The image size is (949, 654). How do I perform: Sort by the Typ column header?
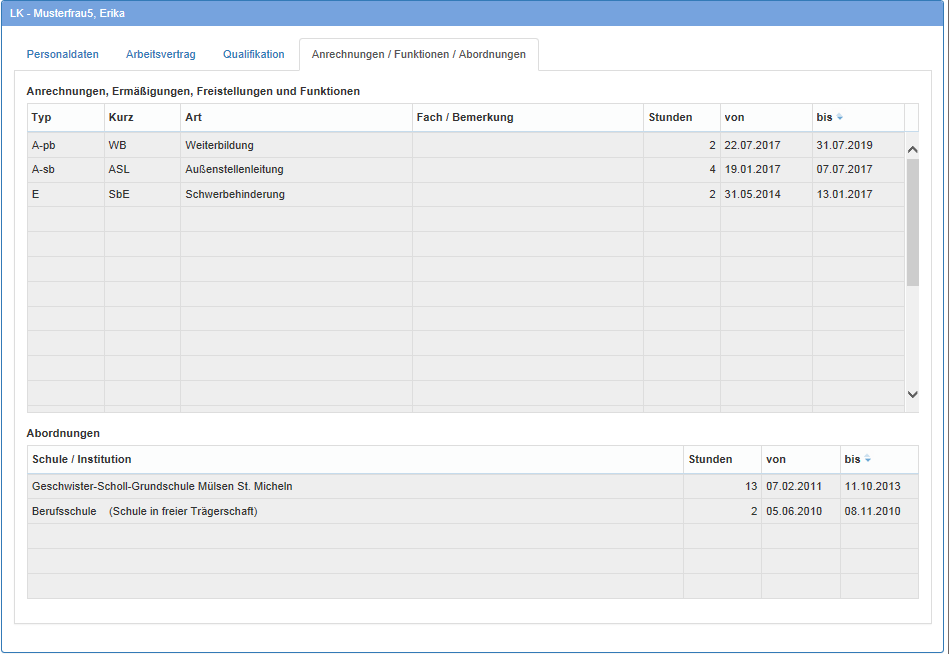[41, 118]
